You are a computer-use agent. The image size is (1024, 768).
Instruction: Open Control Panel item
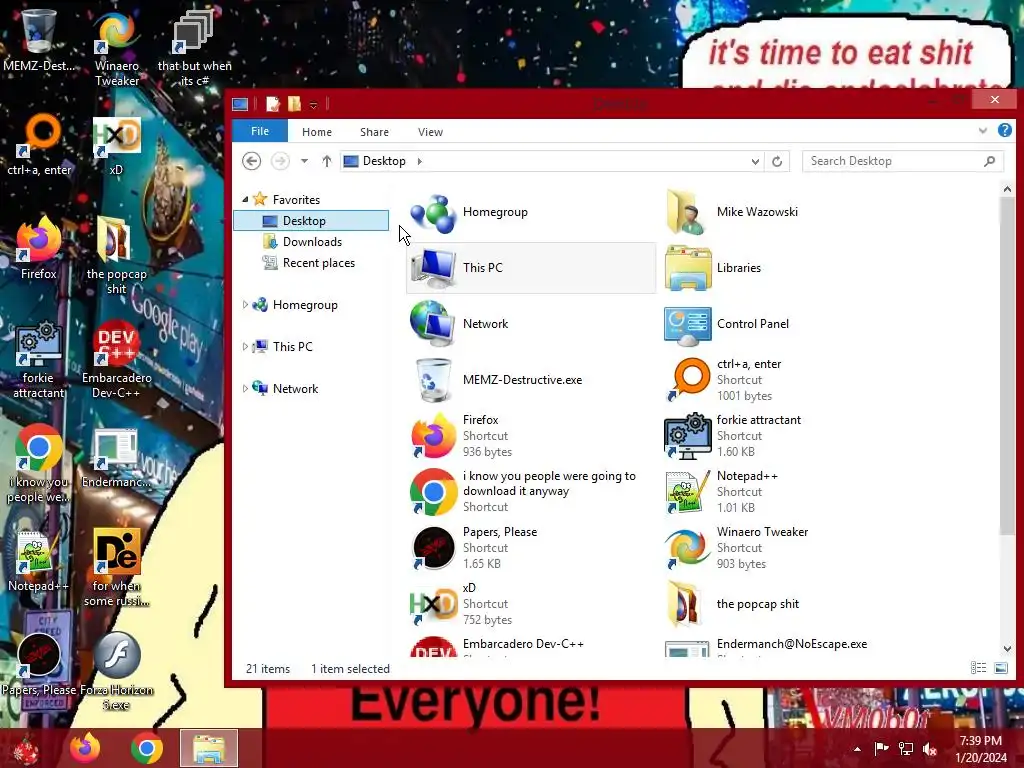784,324
